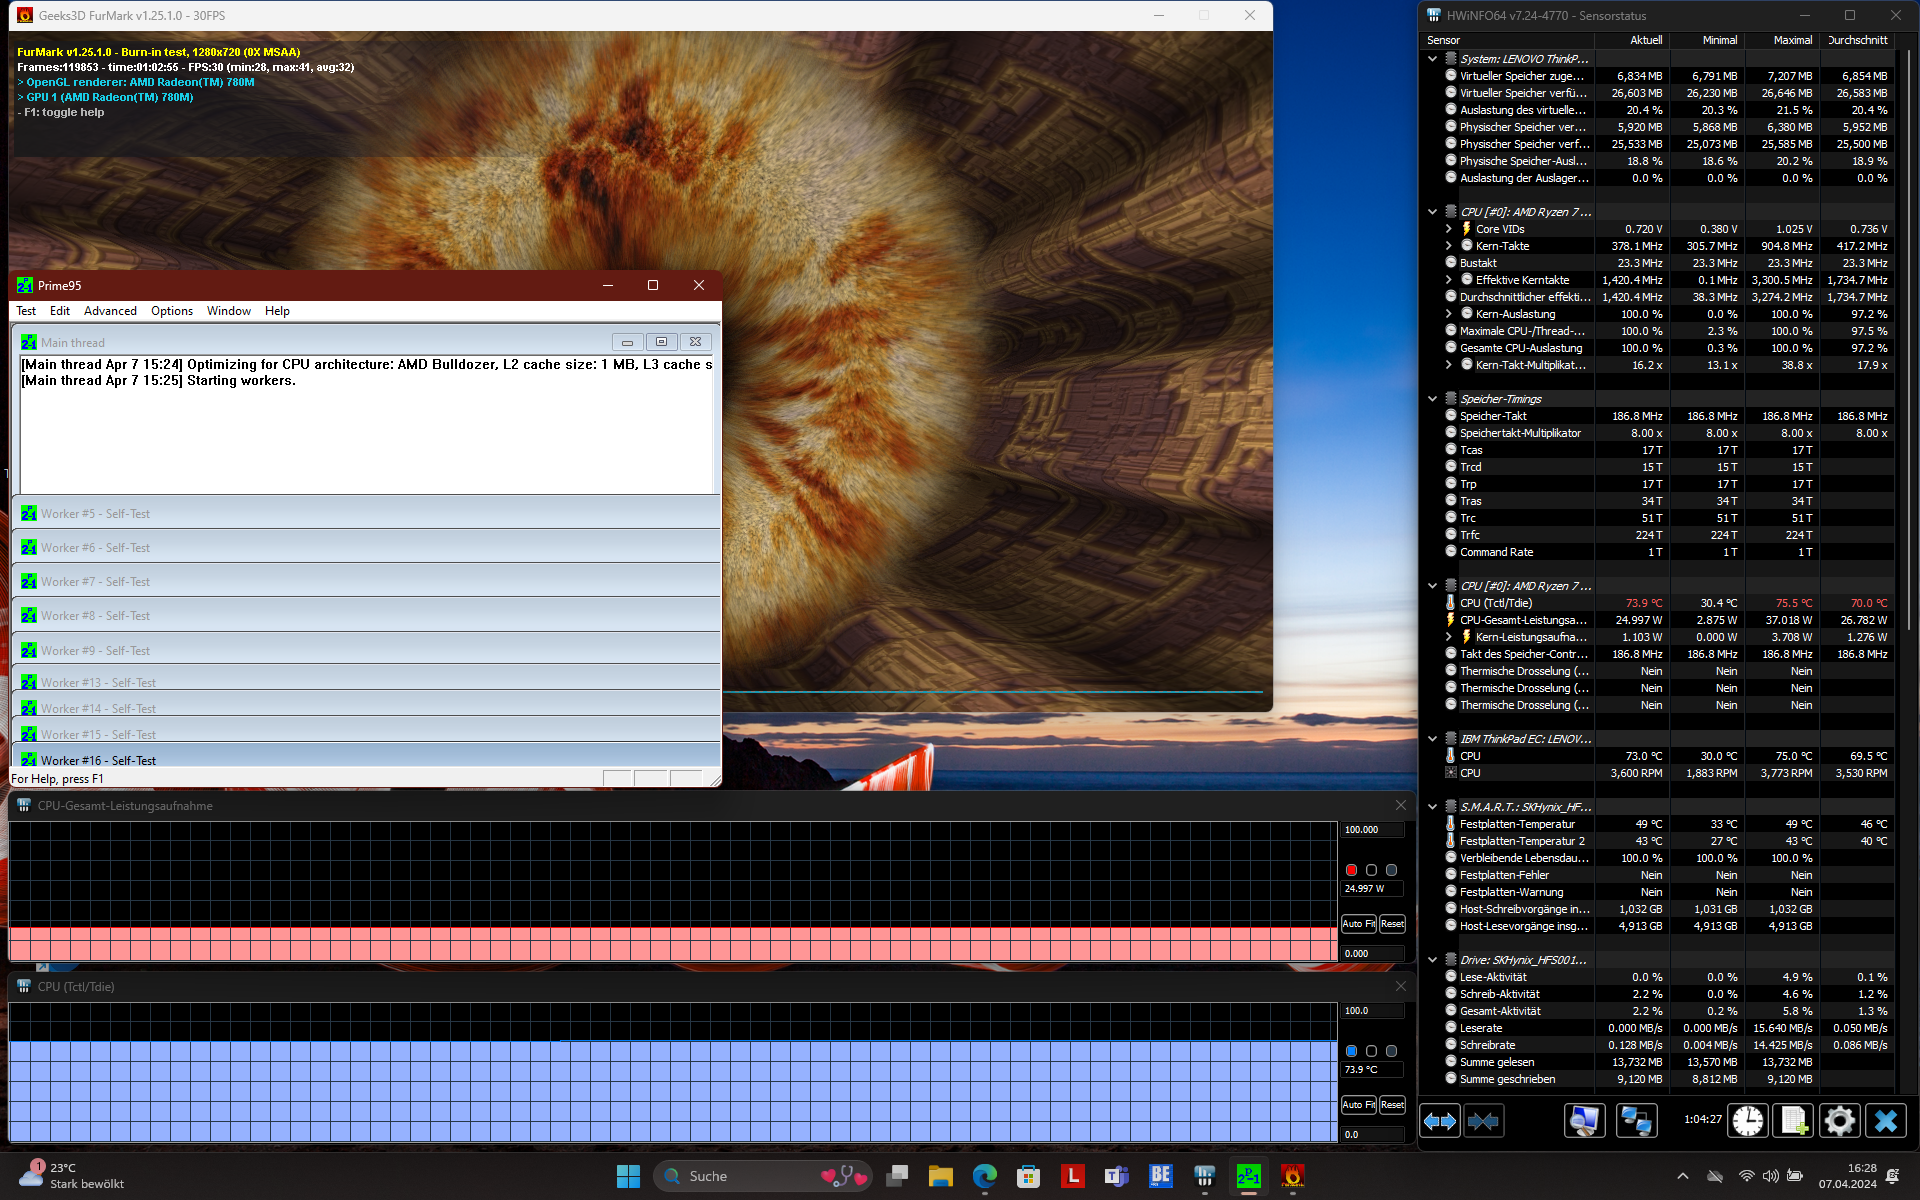Click the network computers remote icon
Screen dimensions: 1920x1200
point(1636,1121)
